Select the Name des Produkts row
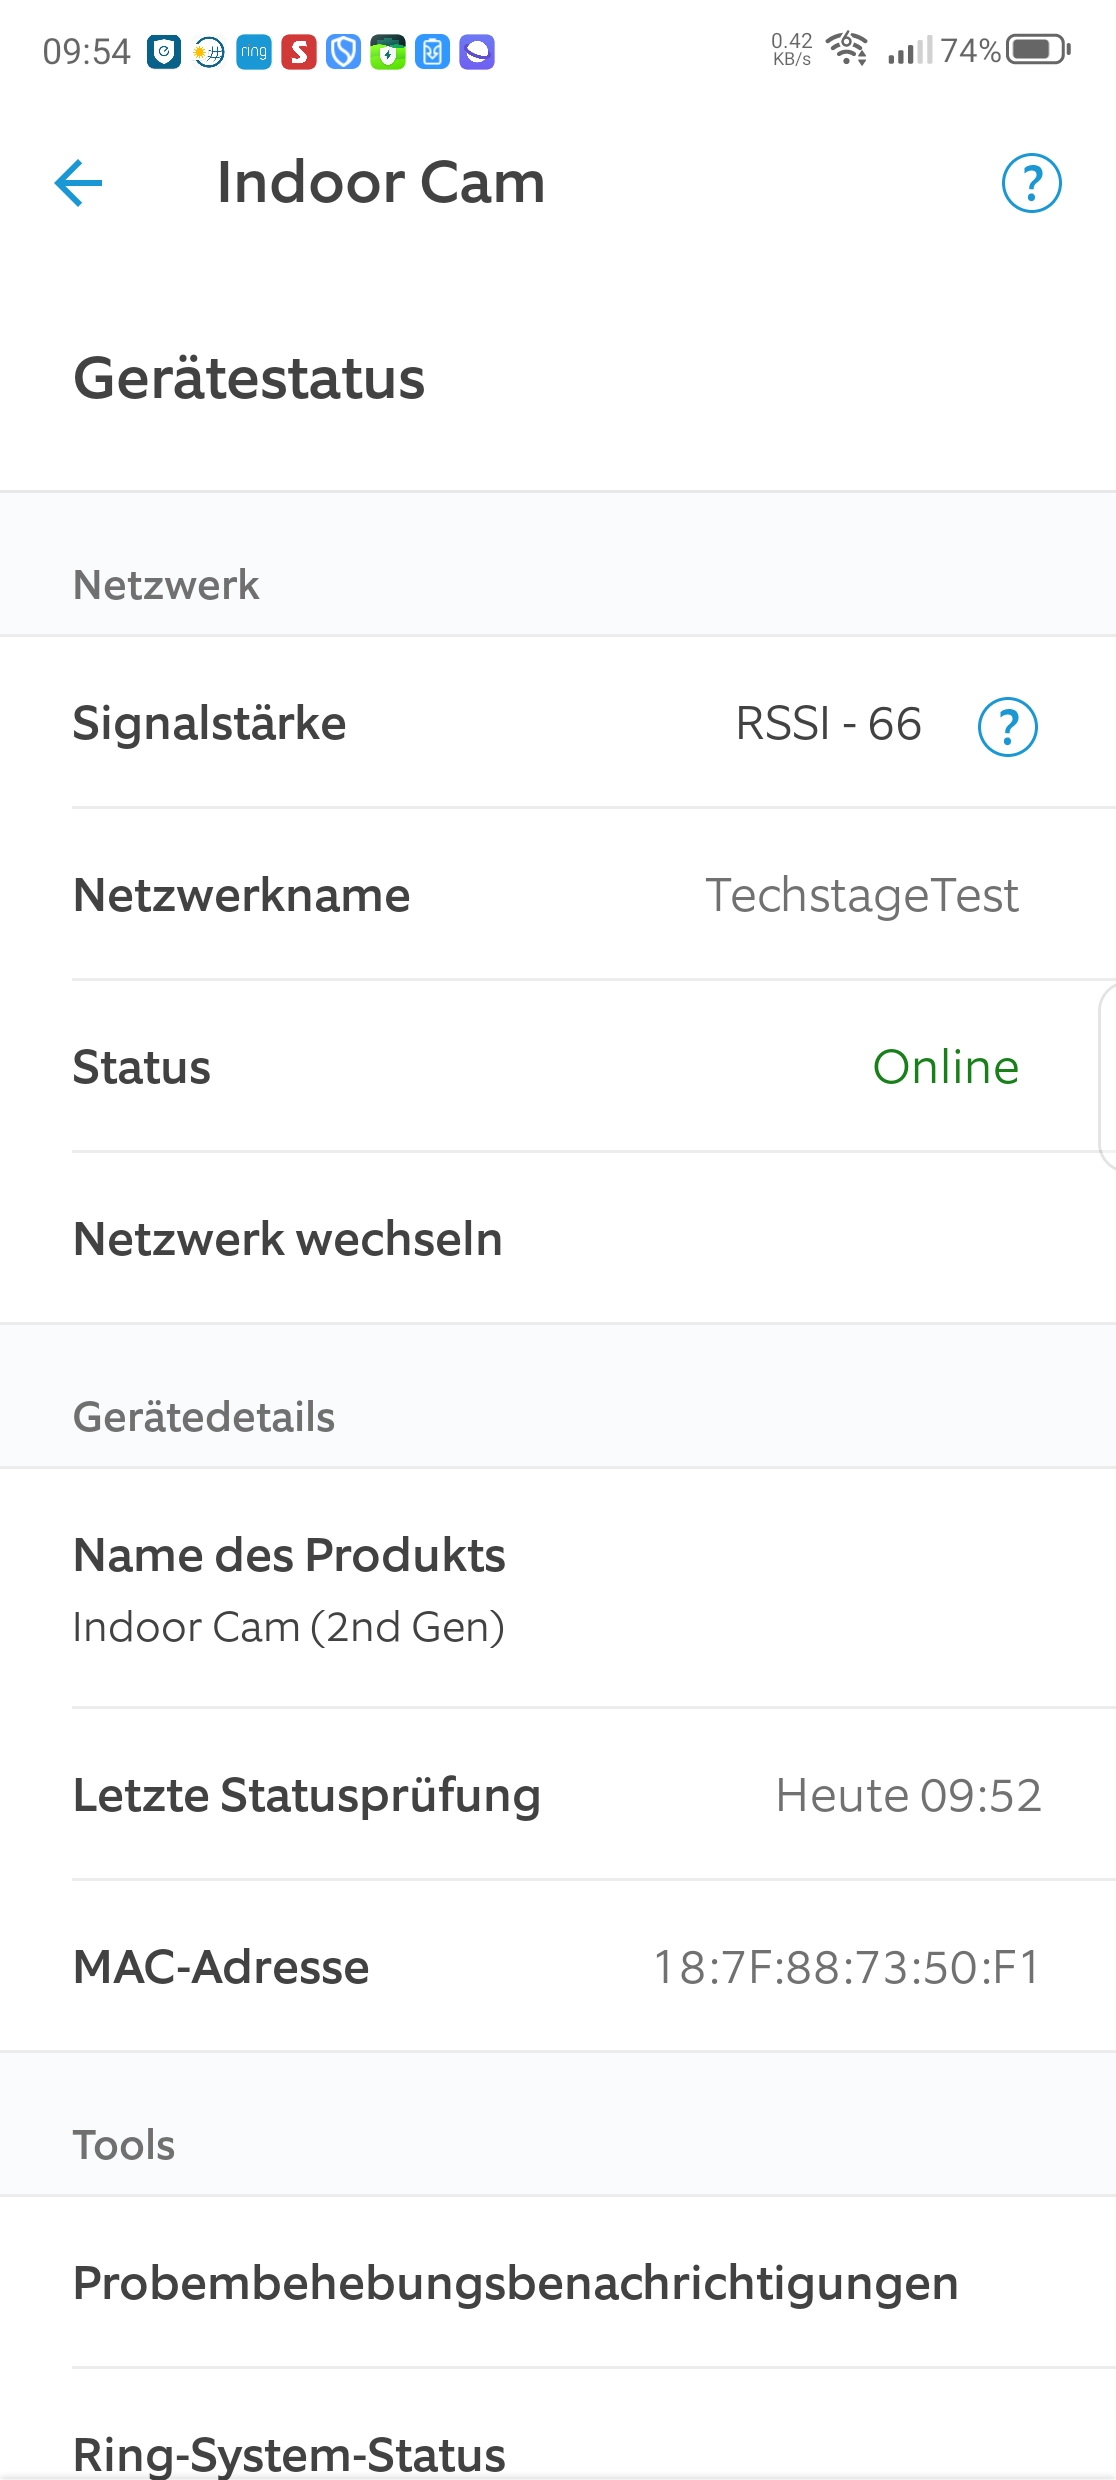This screenshot has height=2480, width=1116. [290, 1590]
